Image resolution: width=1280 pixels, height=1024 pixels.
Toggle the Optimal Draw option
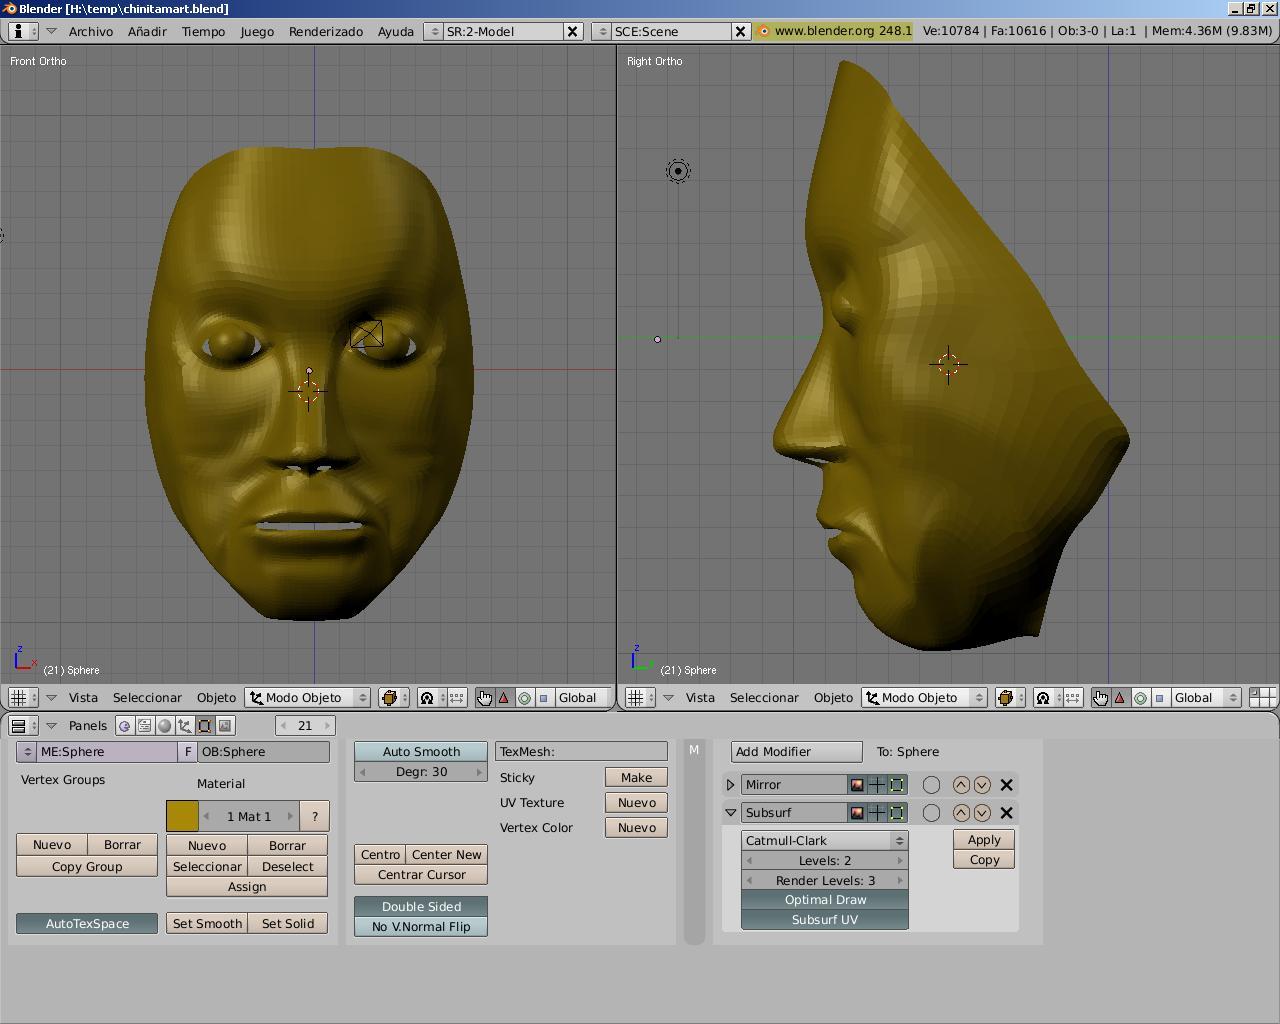(x=825, y=900)
